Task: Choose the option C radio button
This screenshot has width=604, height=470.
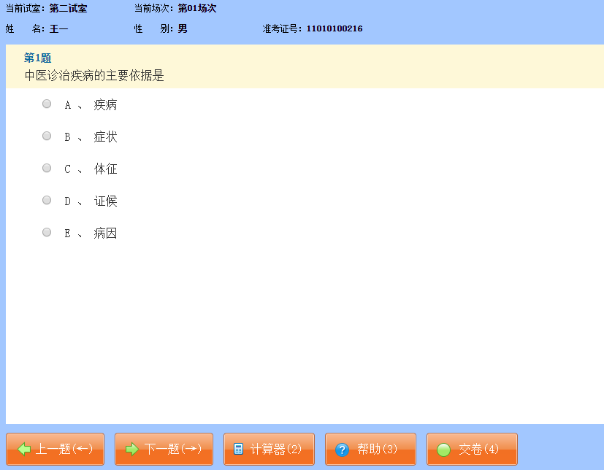Action: tap(47, 168)
